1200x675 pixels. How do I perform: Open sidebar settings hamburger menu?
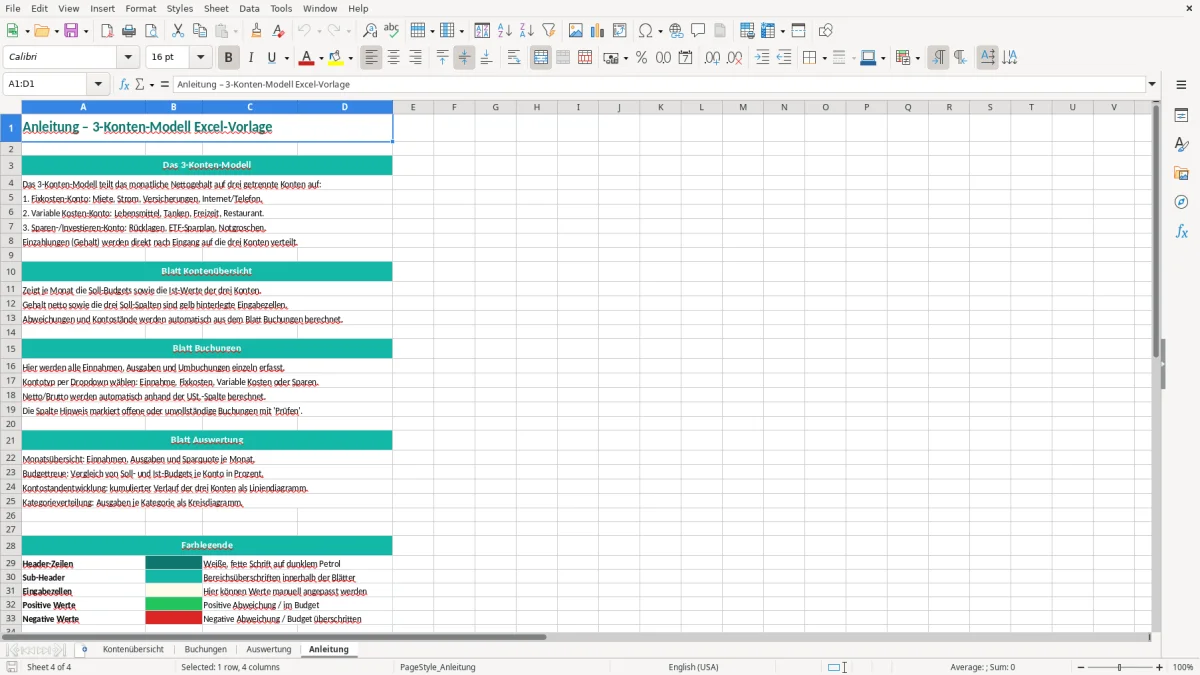pyautogui.click(x=1181, y=84)
